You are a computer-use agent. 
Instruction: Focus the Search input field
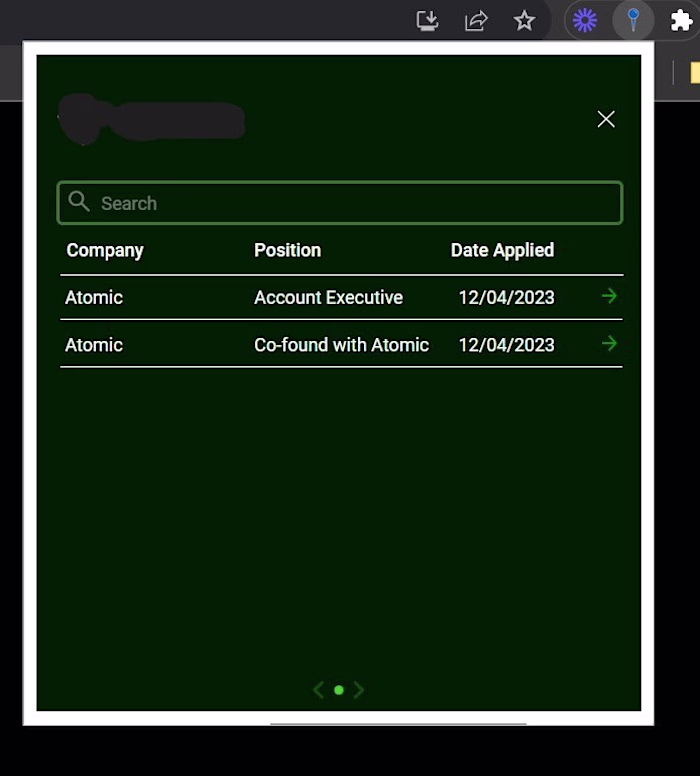coord(340,203)
